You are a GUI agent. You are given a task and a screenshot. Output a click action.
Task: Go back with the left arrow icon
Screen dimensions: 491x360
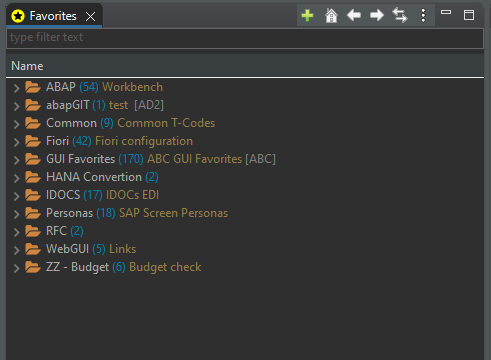pyautogui.click(x=354, y=15)
